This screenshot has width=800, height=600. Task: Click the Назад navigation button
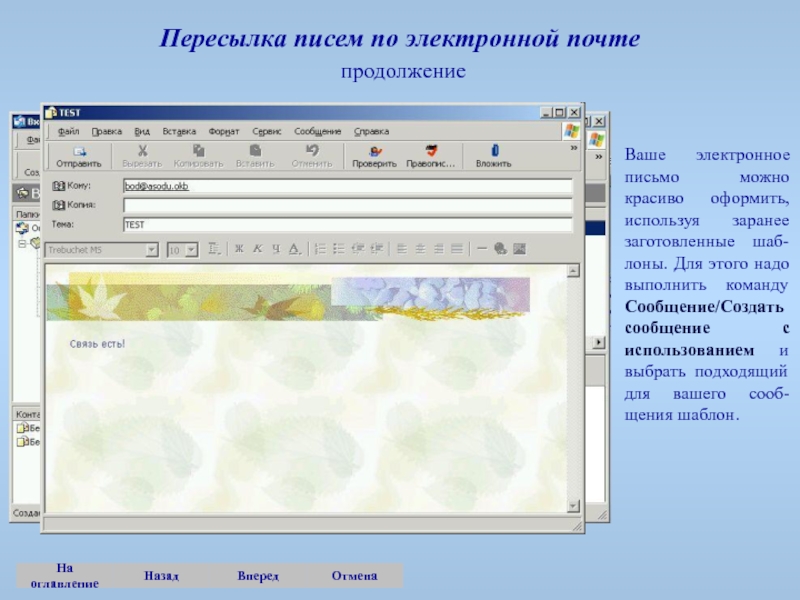[161, 576]
